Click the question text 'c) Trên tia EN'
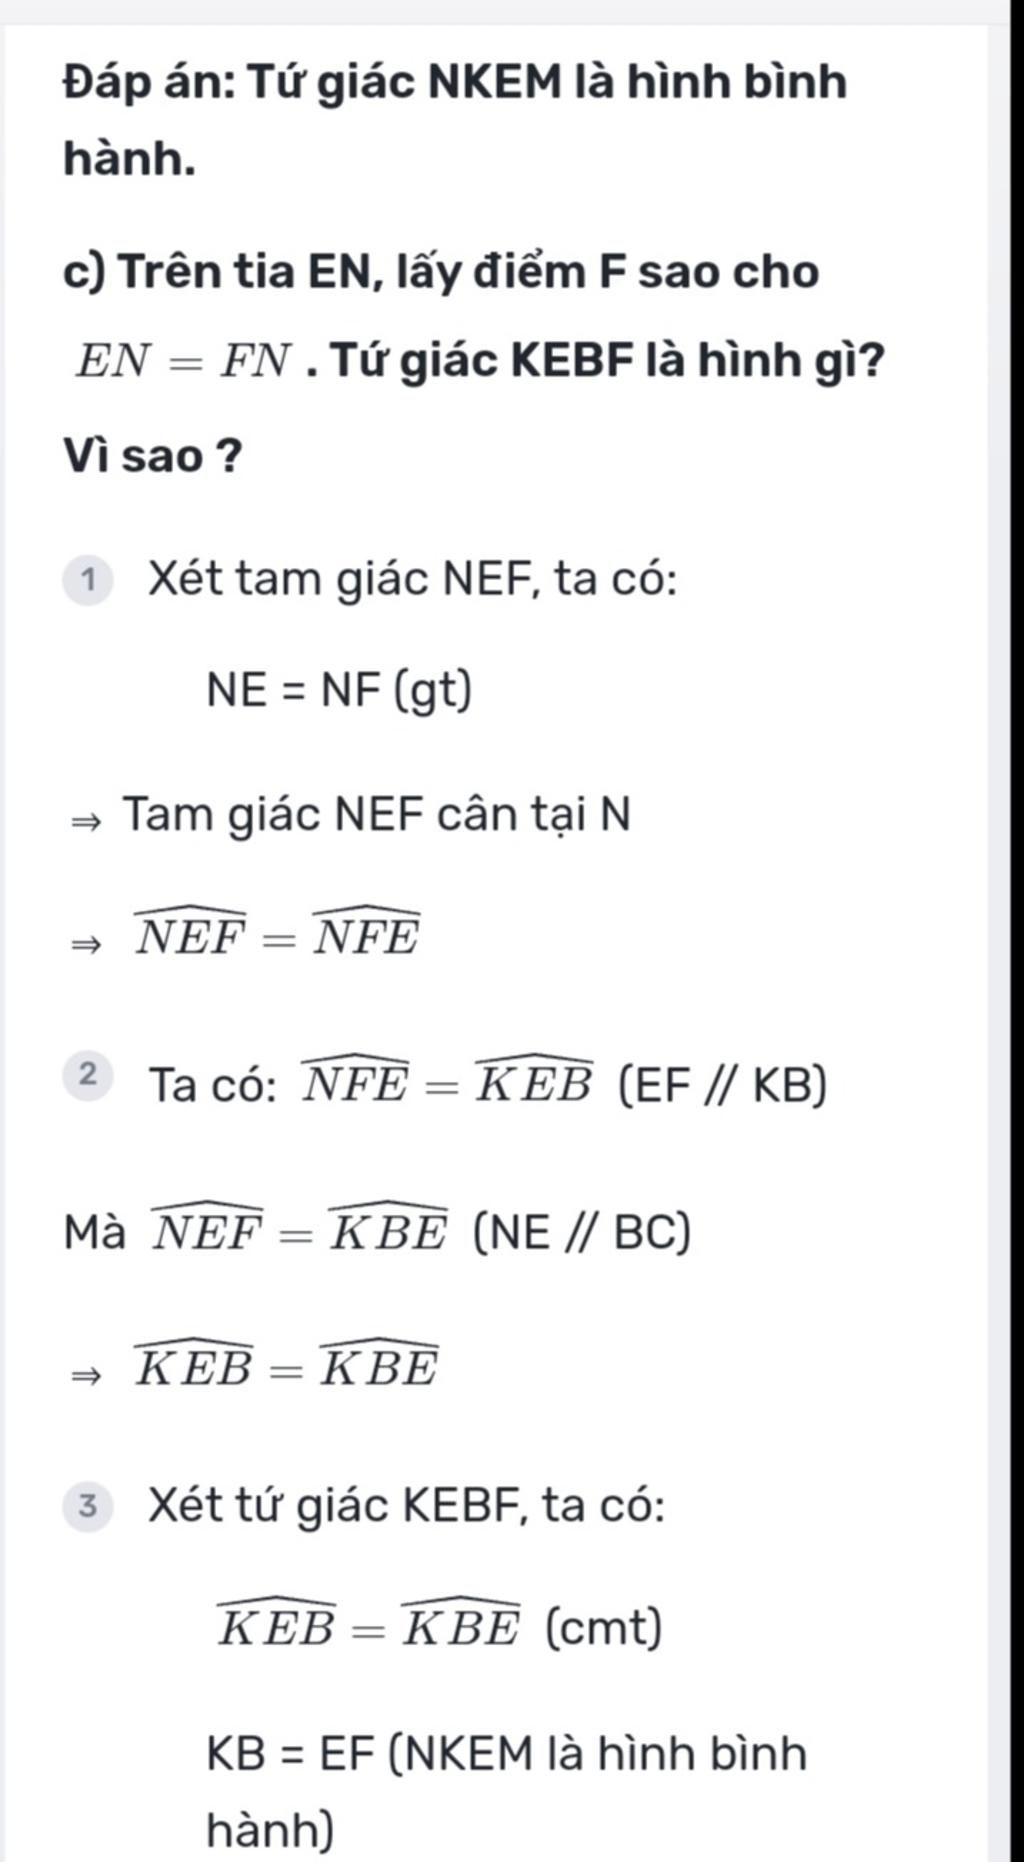 click(441, 272)
